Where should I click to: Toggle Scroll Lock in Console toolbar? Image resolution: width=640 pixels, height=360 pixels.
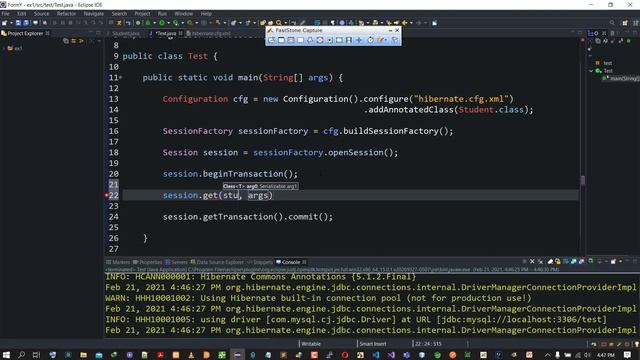[x=558, y=262]
